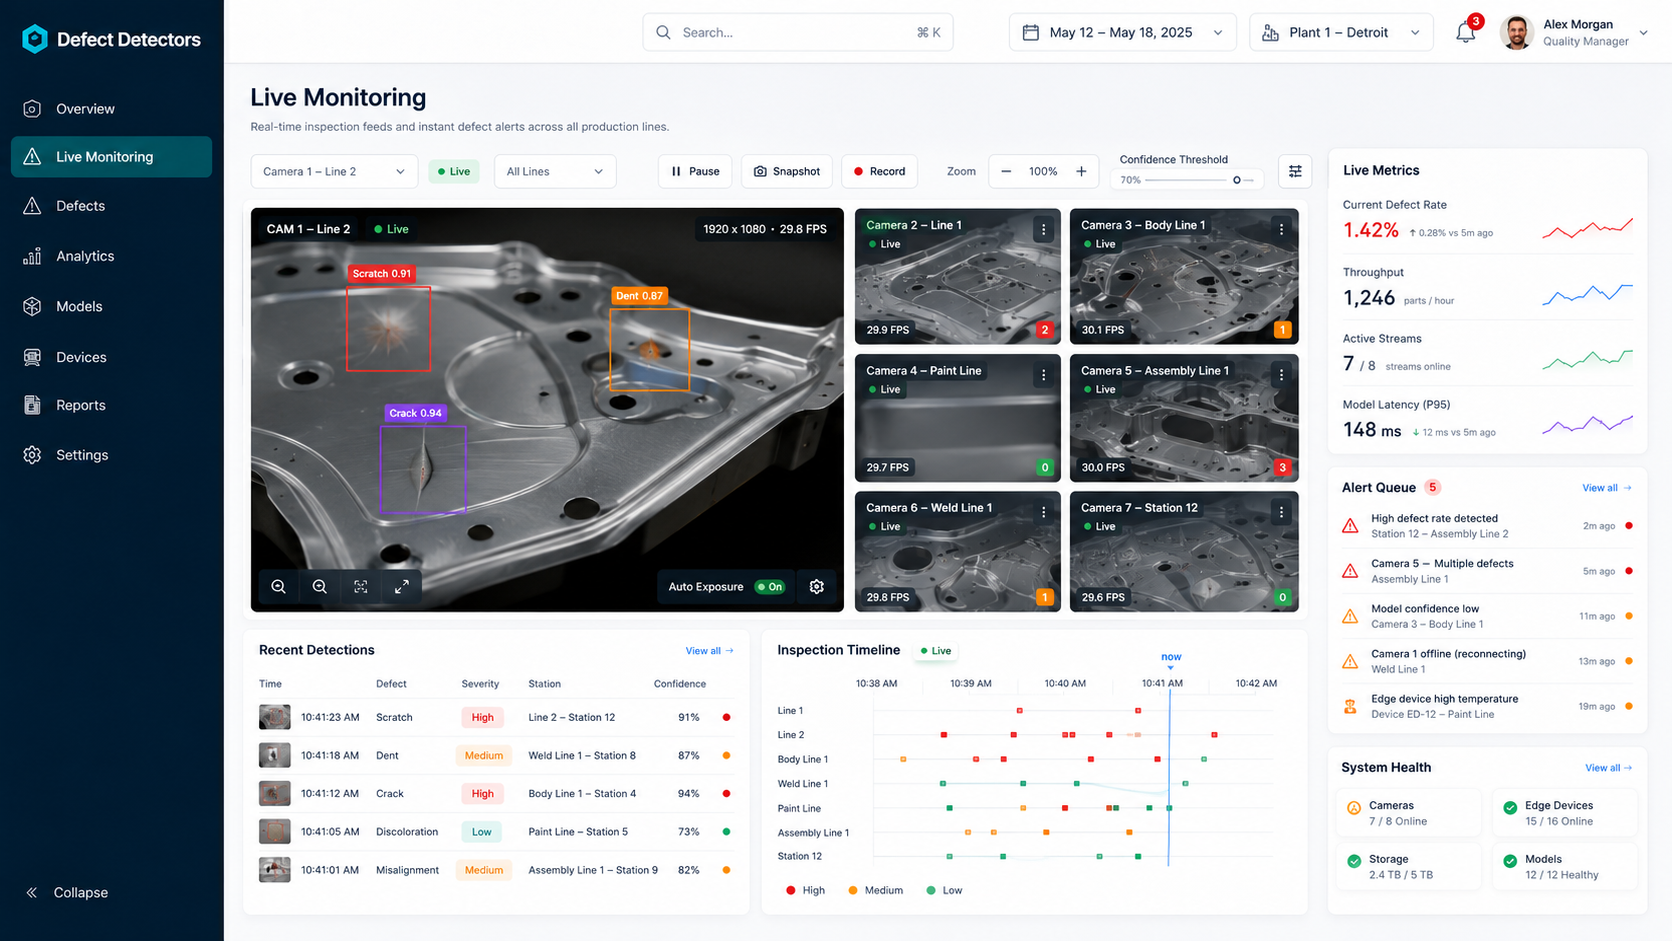
Task: Navigate to Models page
Action: [x=111, y=306]
